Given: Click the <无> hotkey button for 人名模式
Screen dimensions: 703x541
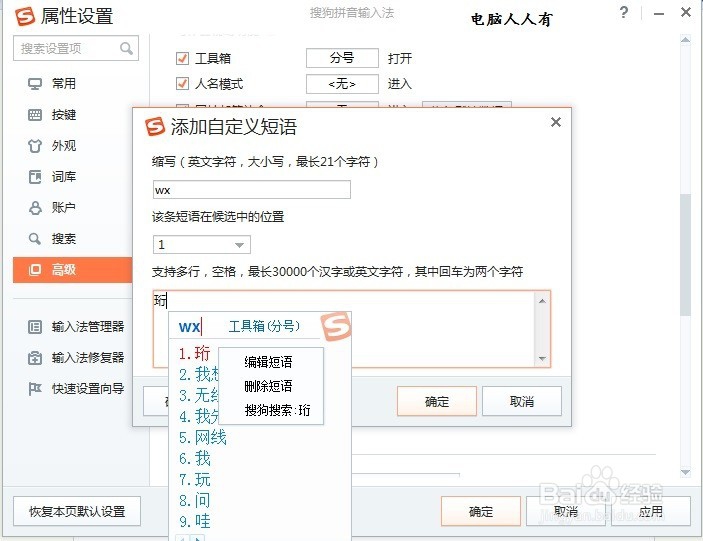Looking at the screenshot, I should pos(342,84).
